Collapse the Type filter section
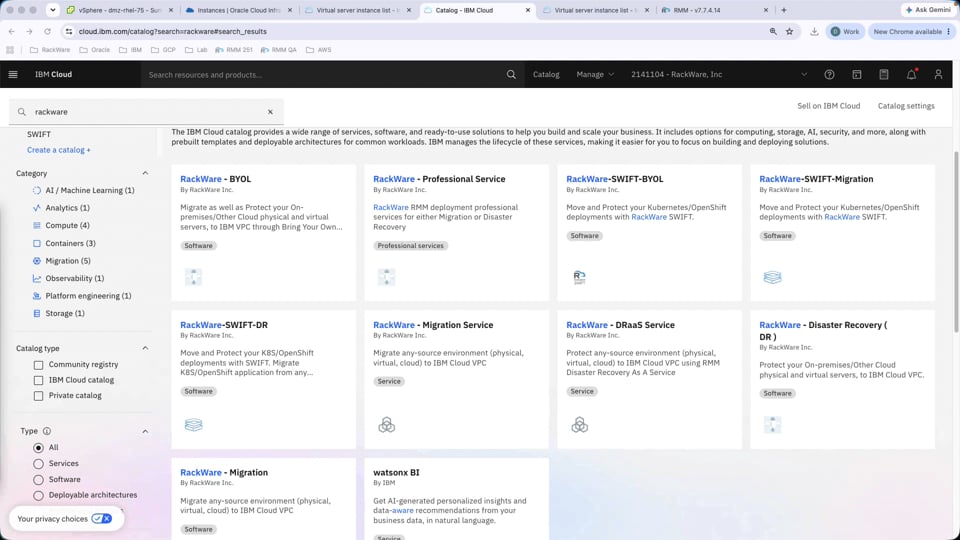The image size is (960, 540). [145, 431]
